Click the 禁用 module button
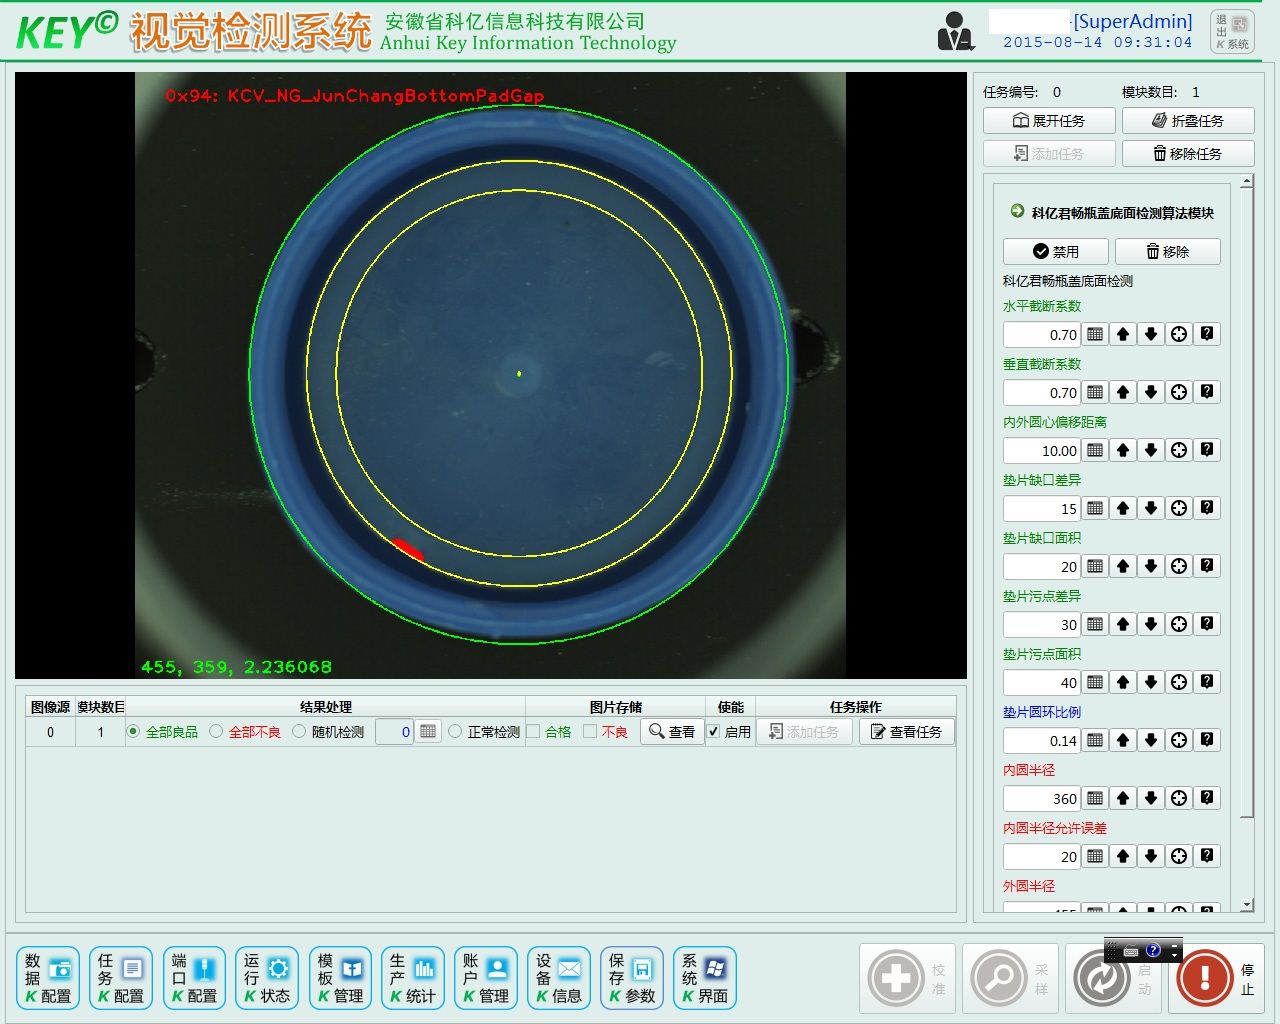Image resolution: width=1280 pixels, height=1024 pixels. [1056, 251]
